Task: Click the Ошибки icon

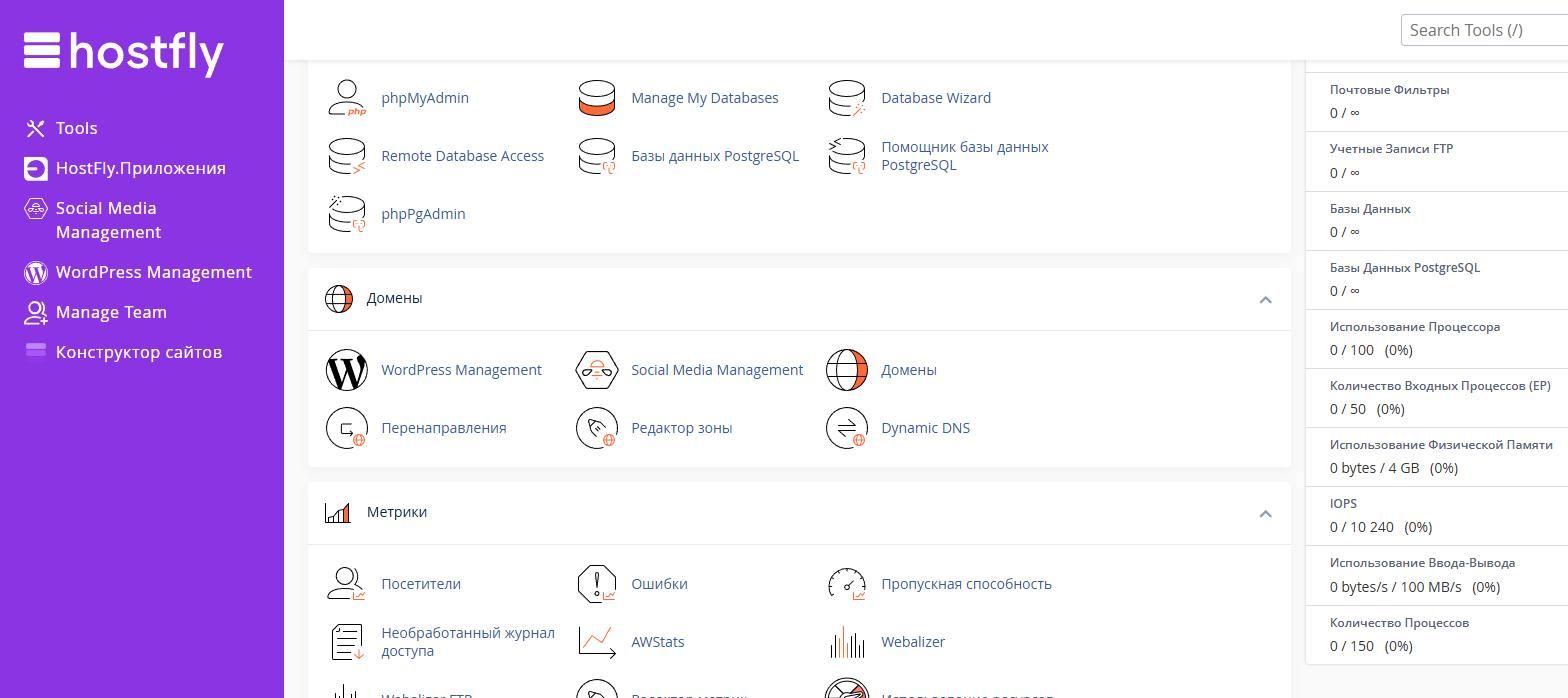Action: pos(597,584)
